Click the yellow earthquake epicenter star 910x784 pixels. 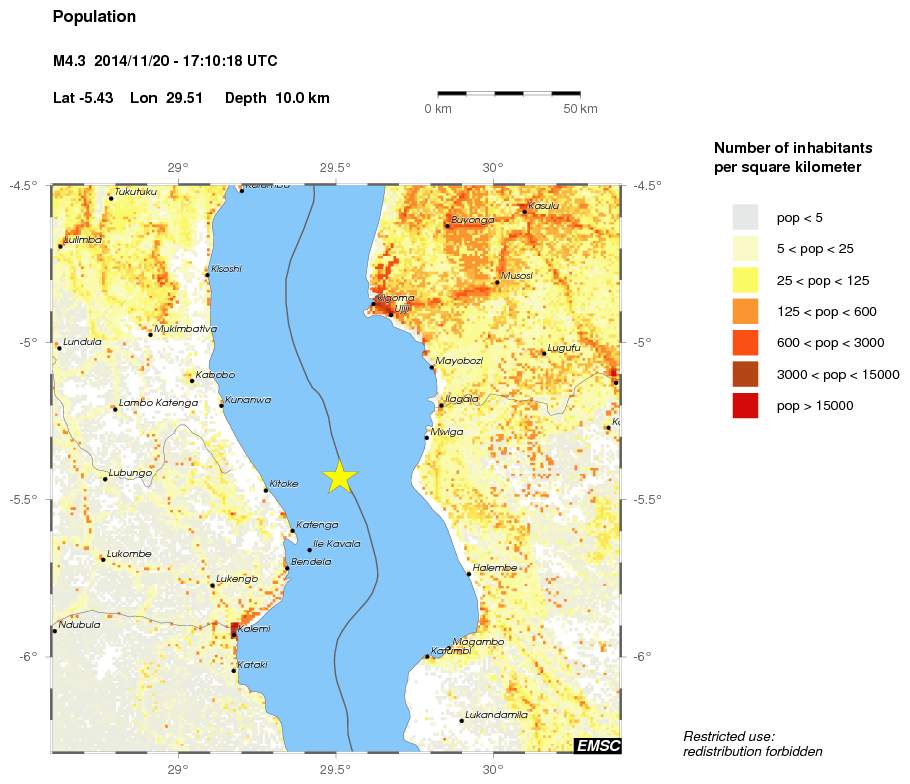[x=340, y=477]
